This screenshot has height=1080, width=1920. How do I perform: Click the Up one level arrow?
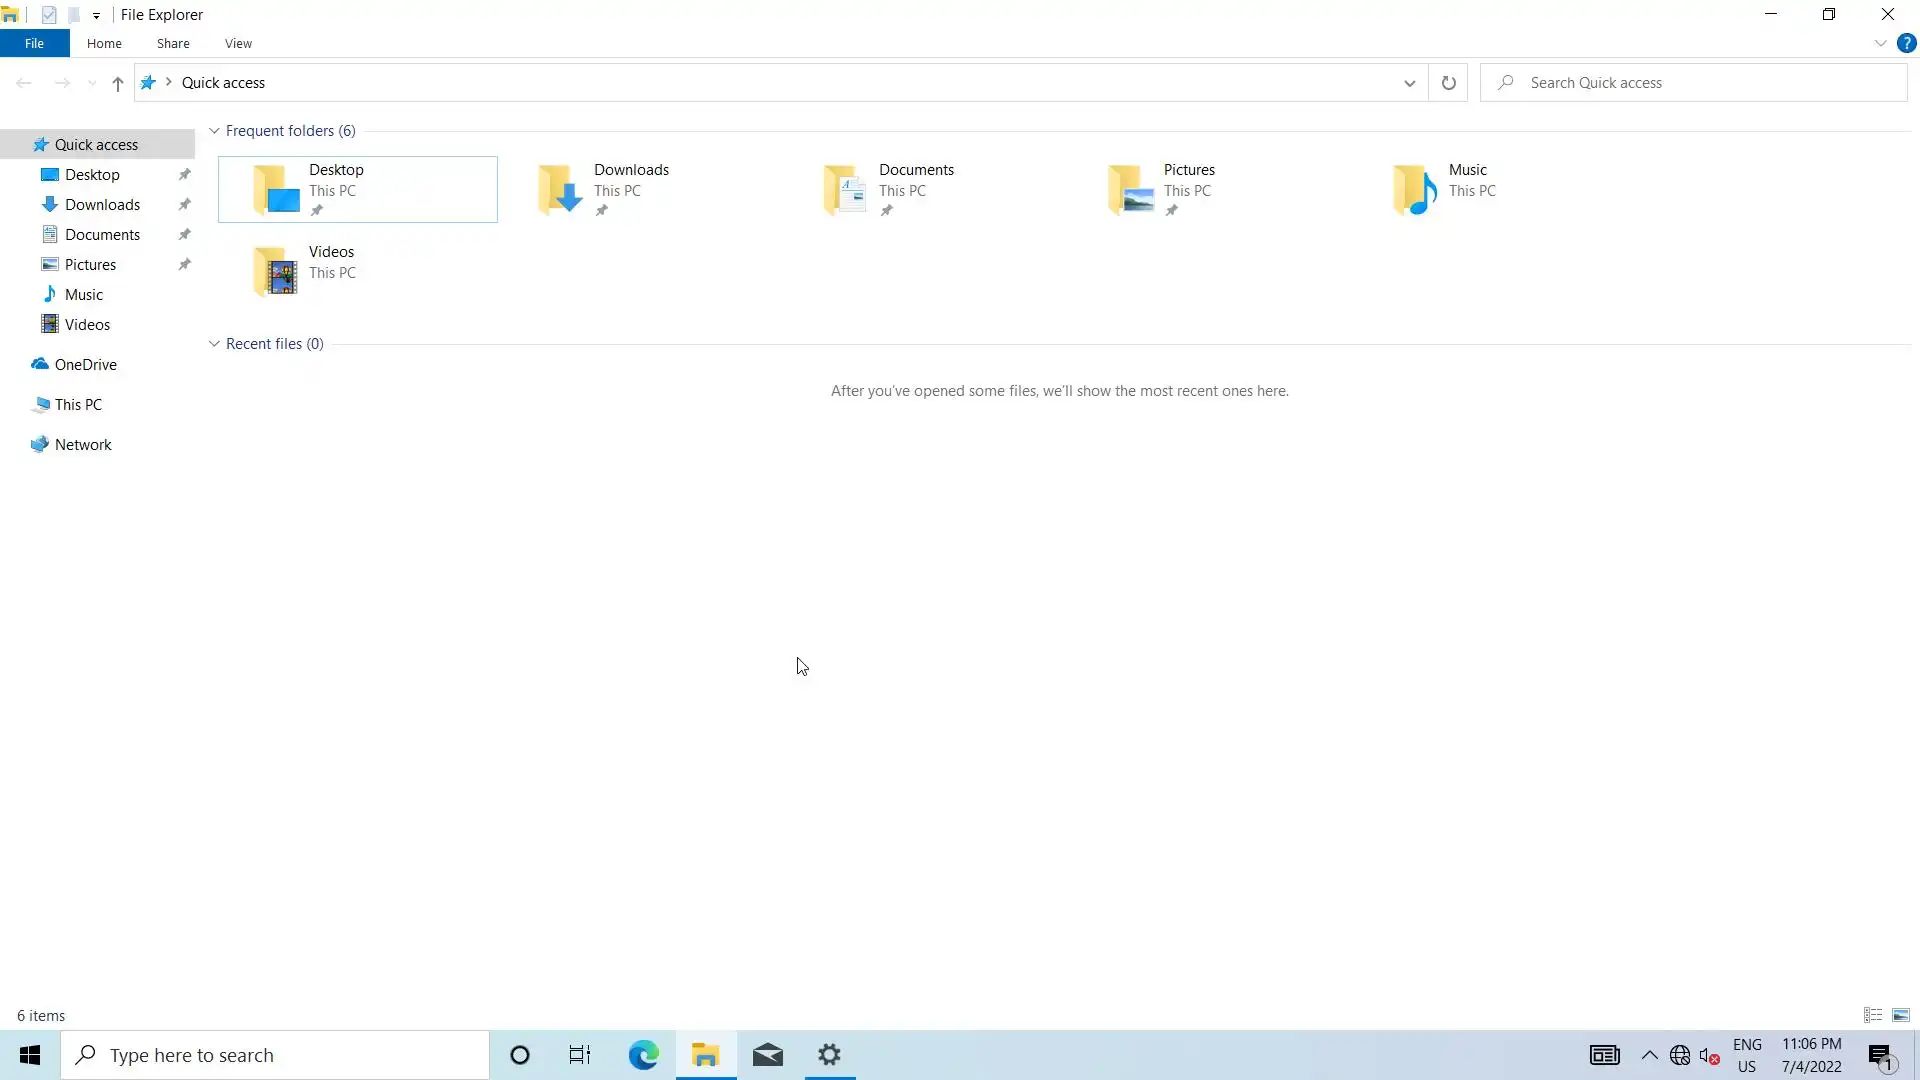click(117, 83)
